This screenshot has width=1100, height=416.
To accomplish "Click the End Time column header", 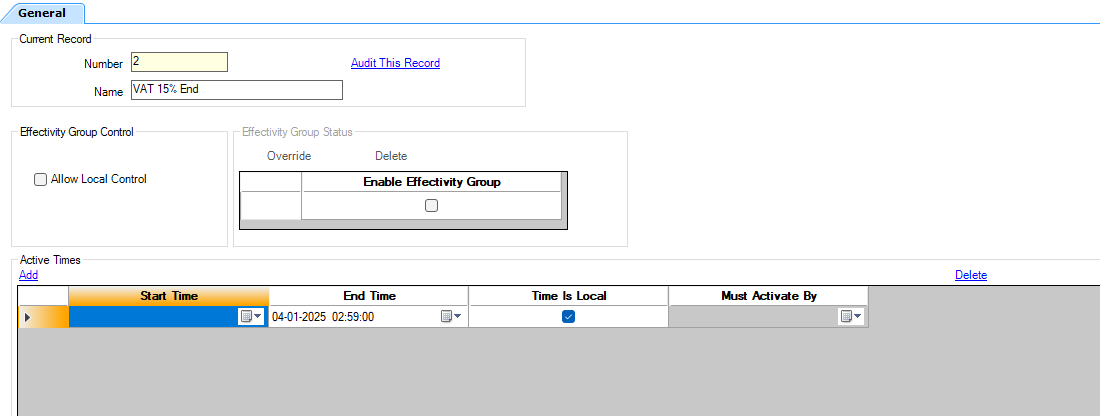I will click(368, 296).
